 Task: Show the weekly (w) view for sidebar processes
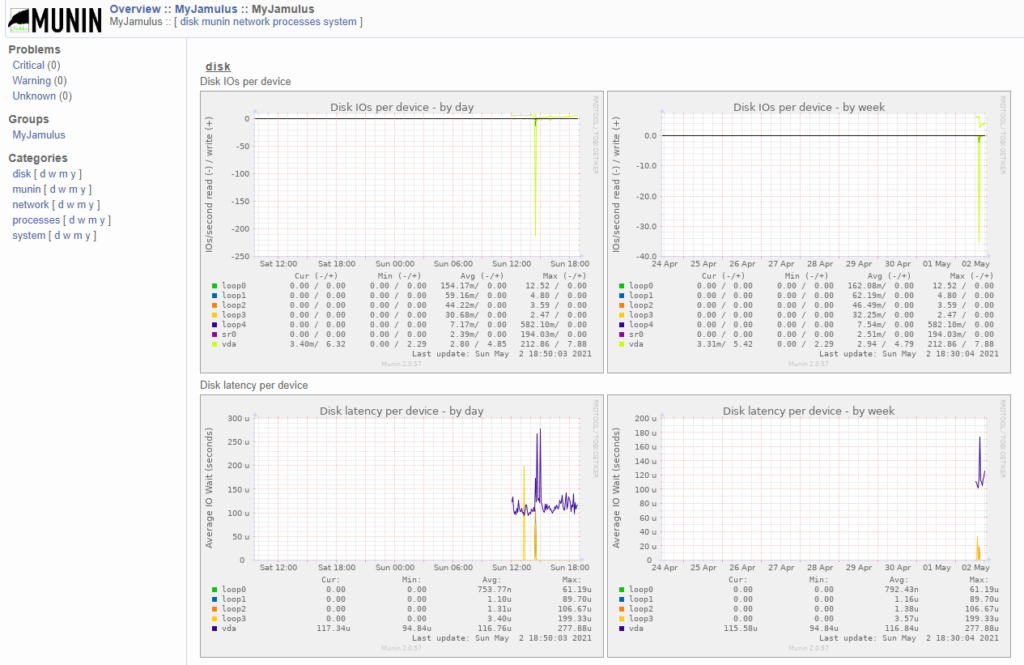tap(82, 220)
